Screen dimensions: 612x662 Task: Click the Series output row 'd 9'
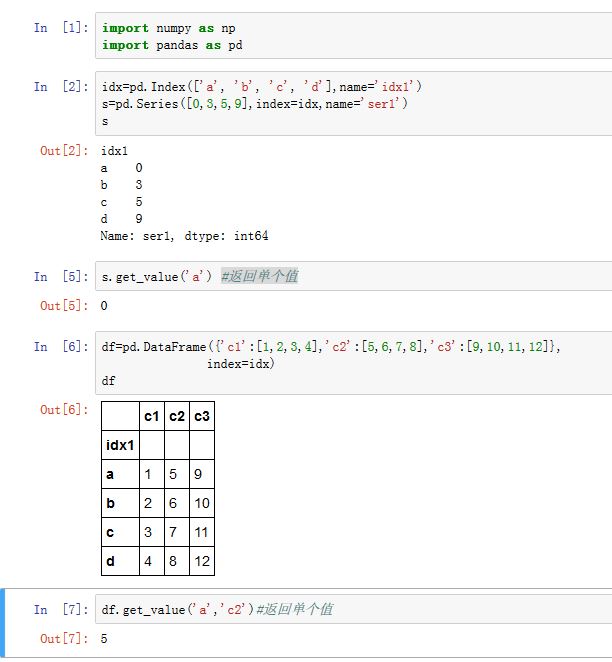(122, 219)
